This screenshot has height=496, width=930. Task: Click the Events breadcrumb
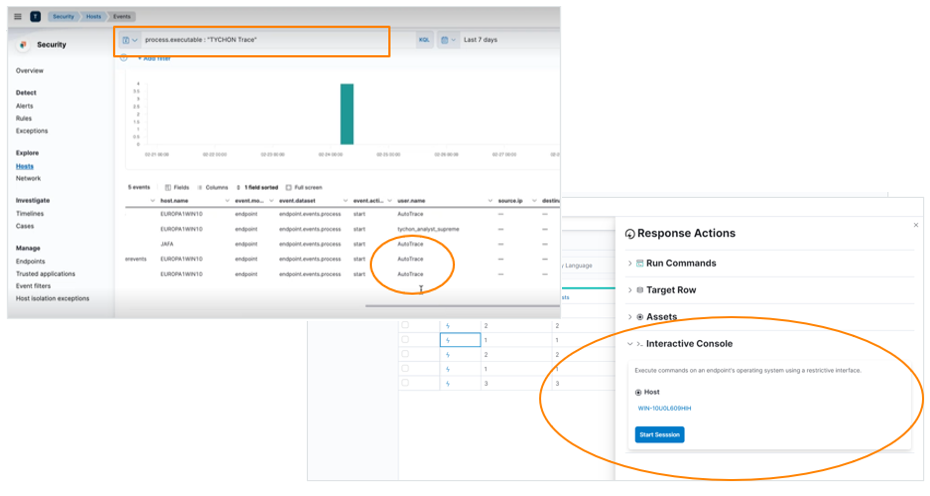(122, 17)
